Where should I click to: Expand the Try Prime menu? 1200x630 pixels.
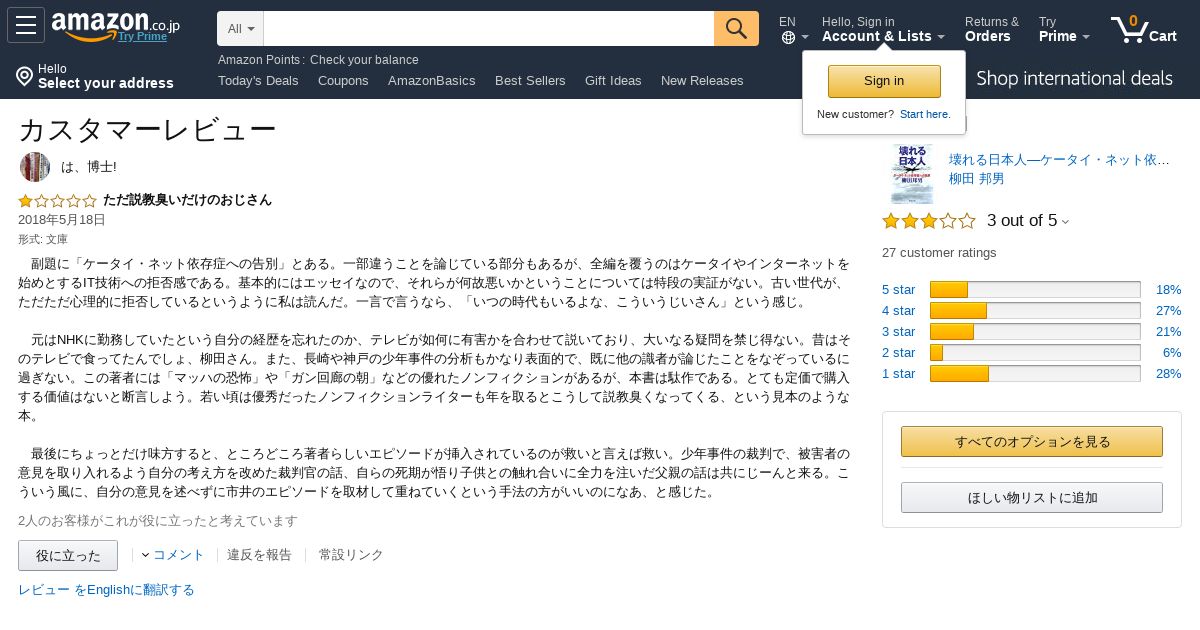[x=1064, y=29]
